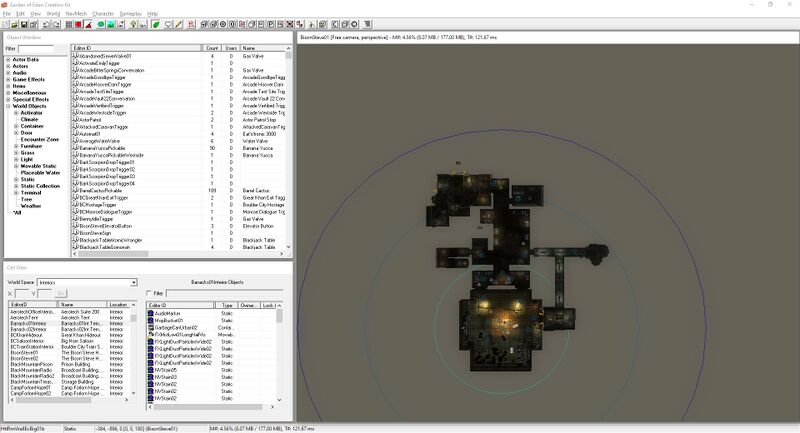The height and width of the screenshot is (433, 800).
Task: Expand the Furniture subcategory
Action: coord(13,144)
